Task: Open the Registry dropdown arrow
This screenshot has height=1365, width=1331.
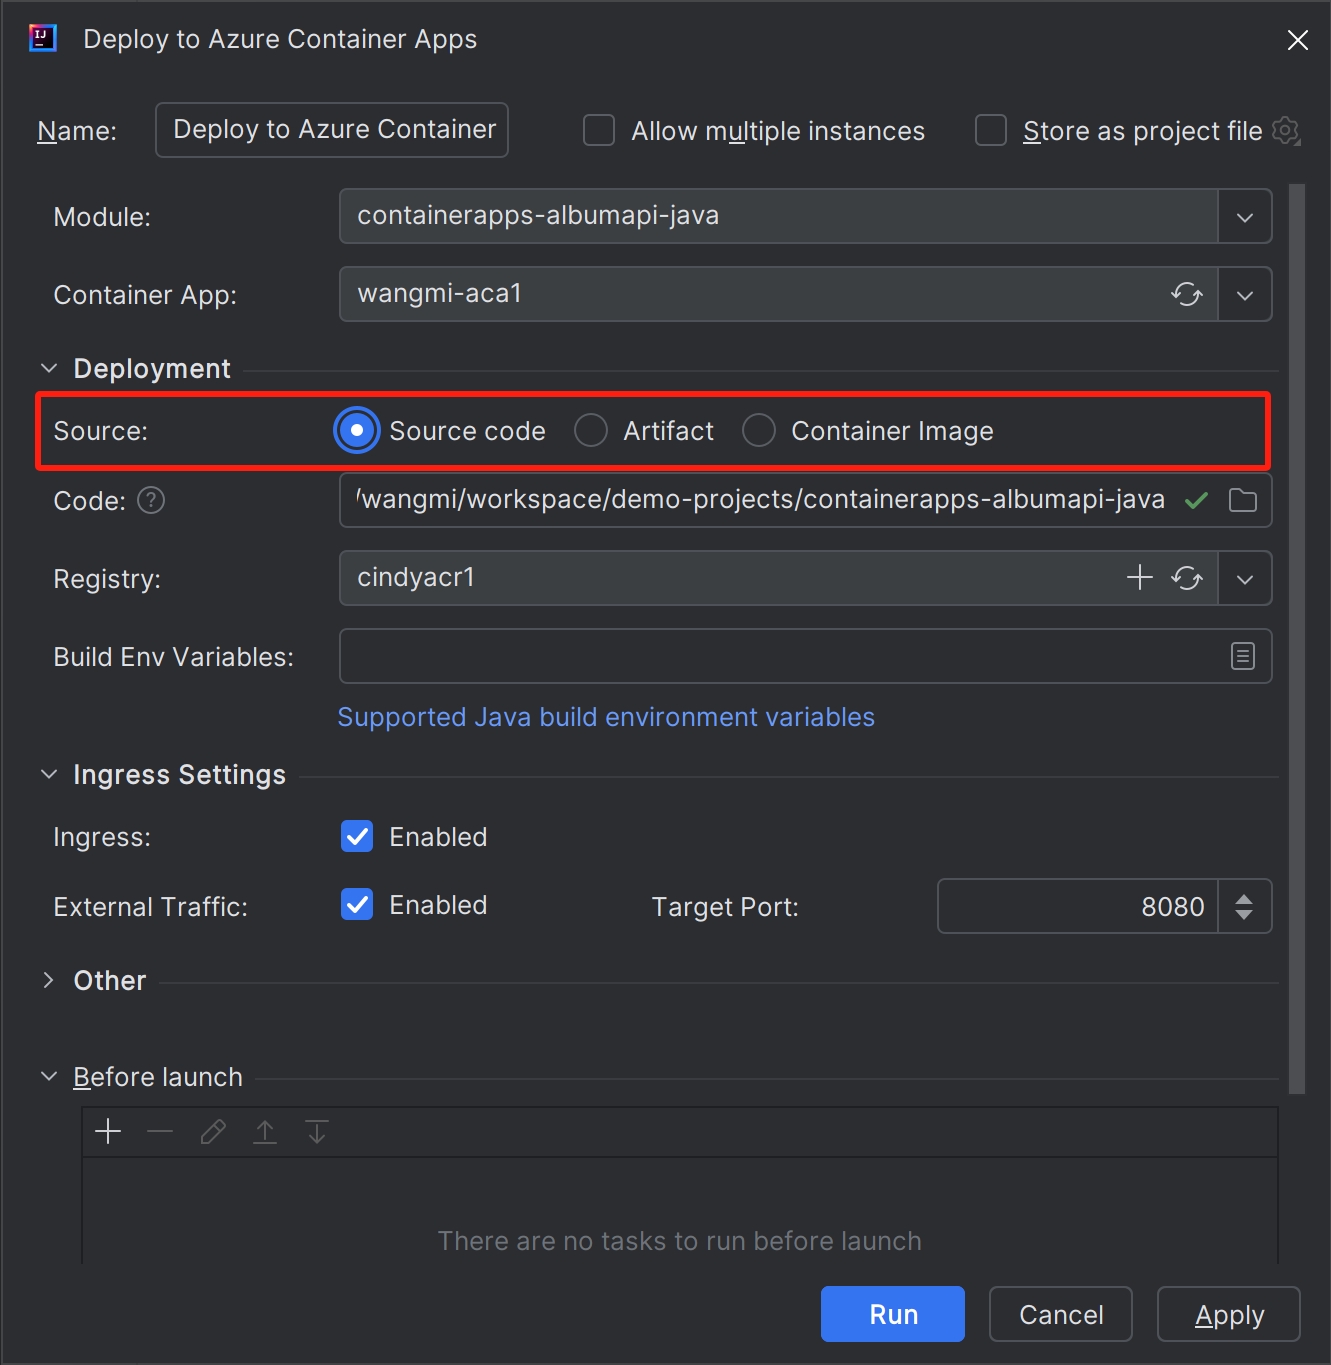Action: (1245, 579)
